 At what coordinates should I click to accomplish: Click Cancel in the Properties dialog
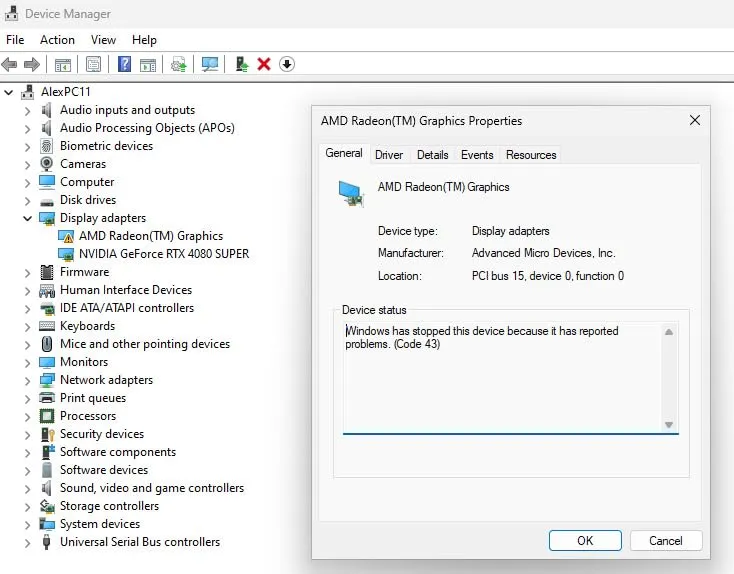pos(666,541)
